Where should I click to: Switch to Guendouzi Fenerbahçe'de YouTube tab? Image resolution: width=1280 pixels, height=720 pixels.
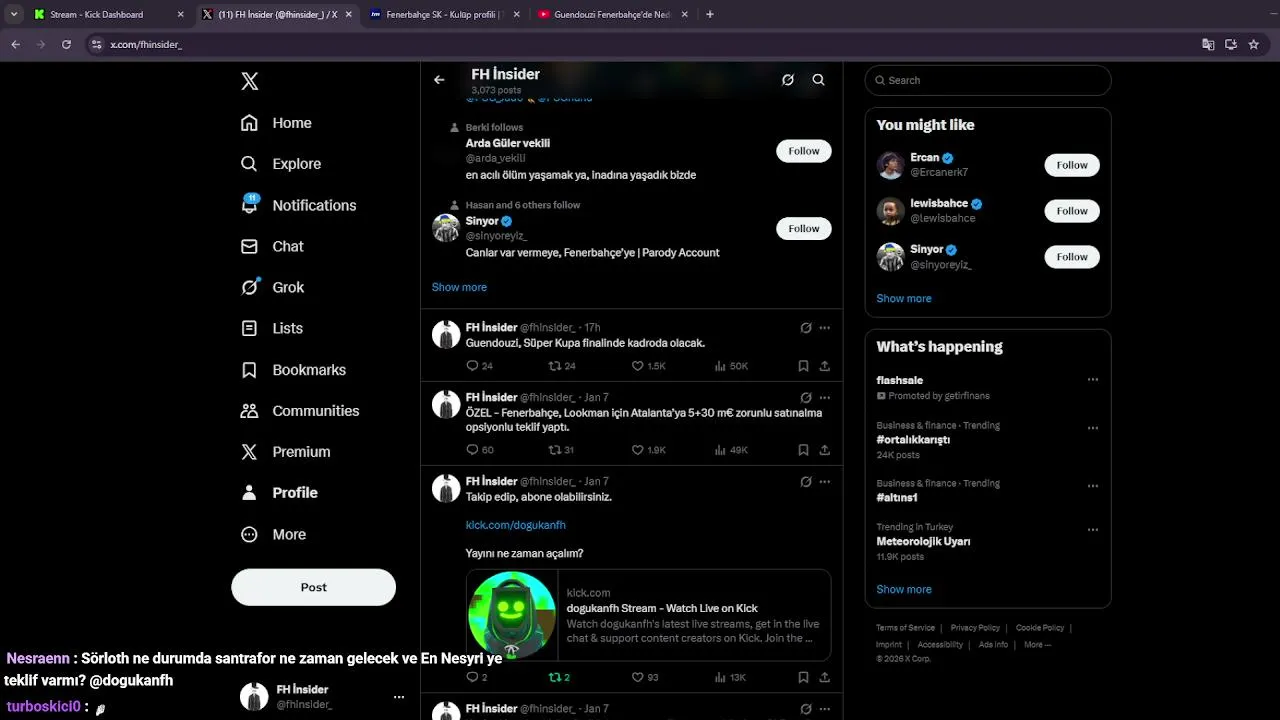[x=612, y=14]
